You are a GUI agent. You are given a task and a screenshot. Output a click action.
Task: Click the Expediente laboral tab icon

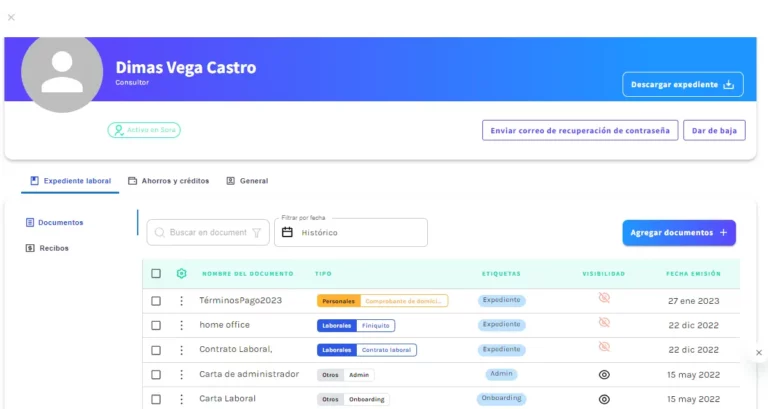[x=34, y=181]
